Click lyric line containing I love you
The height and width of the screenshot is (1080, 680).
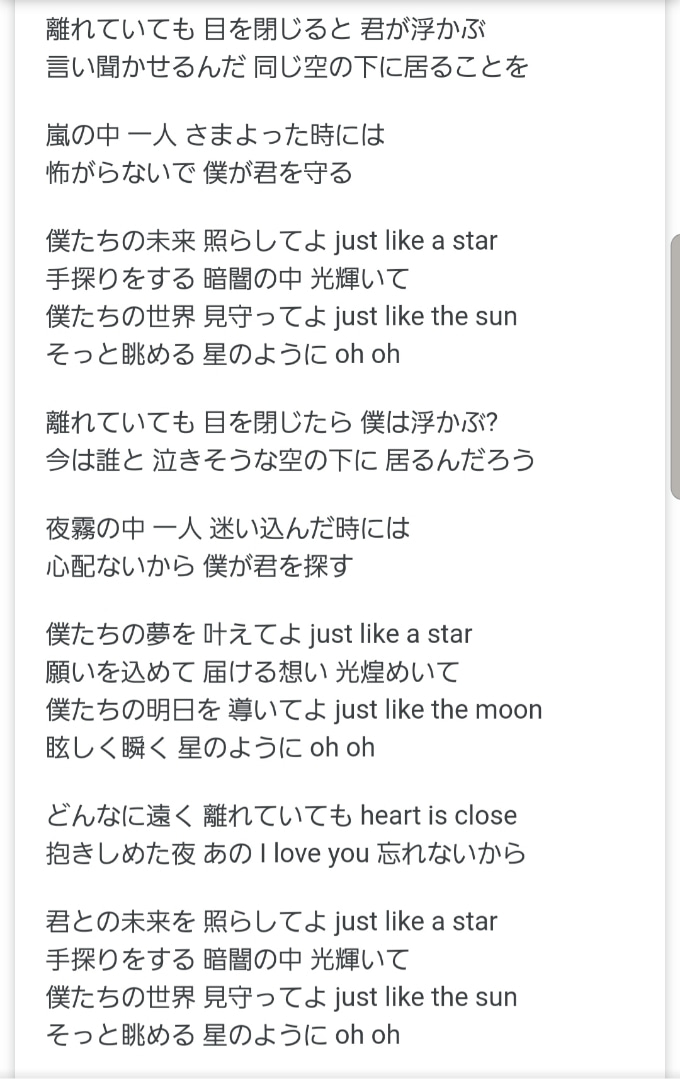(x=286, y=853)
